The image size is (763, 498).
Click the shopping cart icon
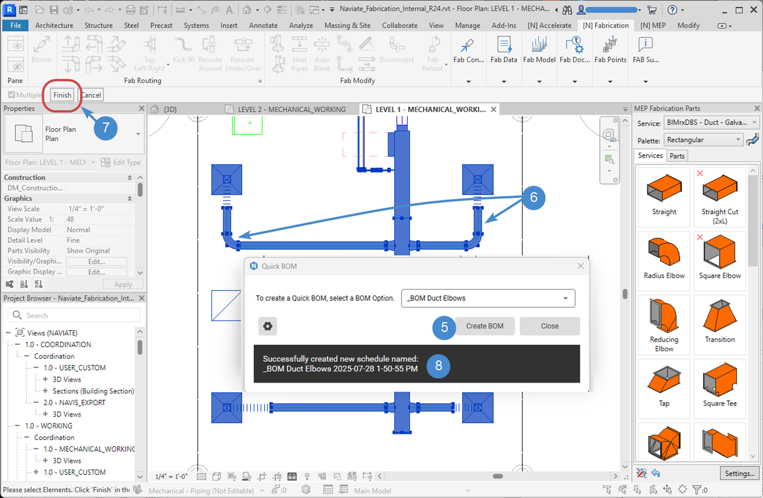[x=652, y=10]
